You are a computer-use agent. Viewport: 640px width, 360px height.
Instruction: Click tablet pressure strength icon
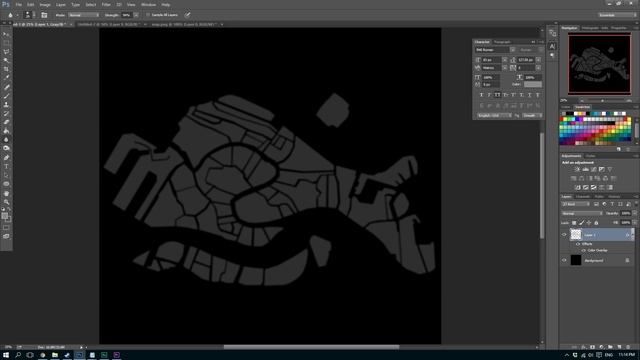(187, 15)
